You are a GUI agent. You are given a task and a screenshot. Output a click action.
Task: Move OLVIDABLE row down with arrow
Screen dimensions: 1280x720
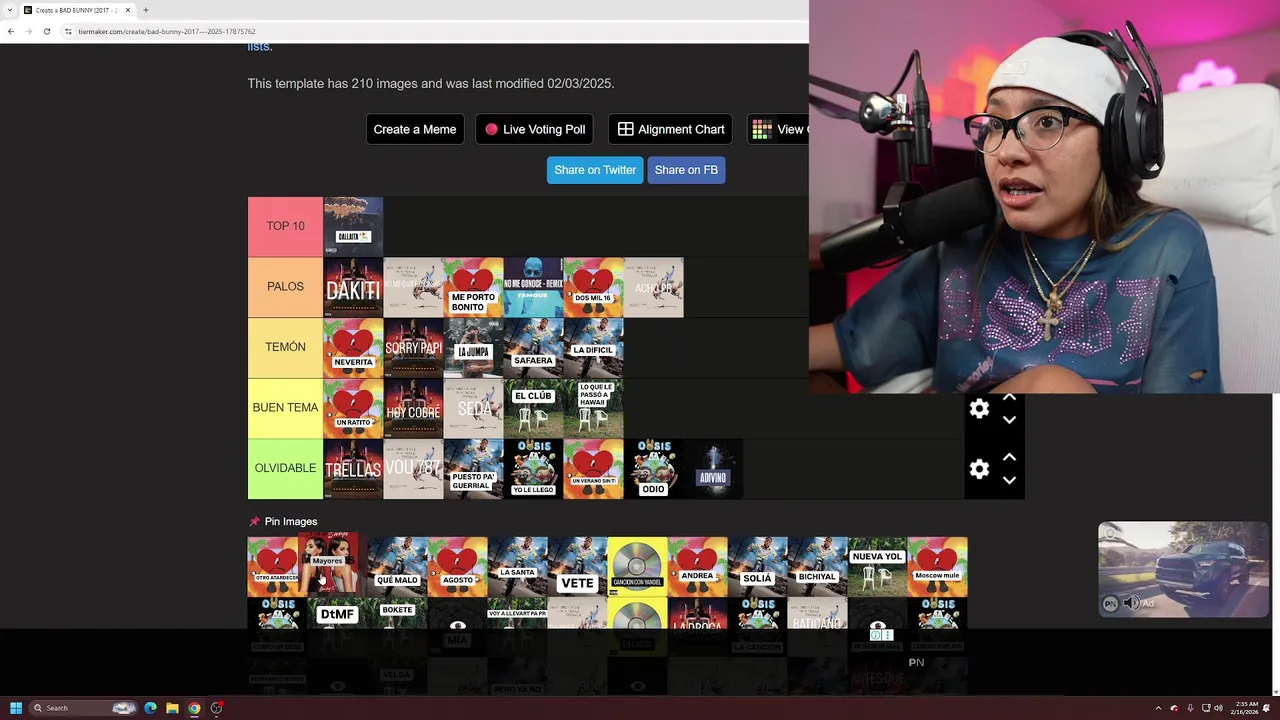pos(1009,480)
